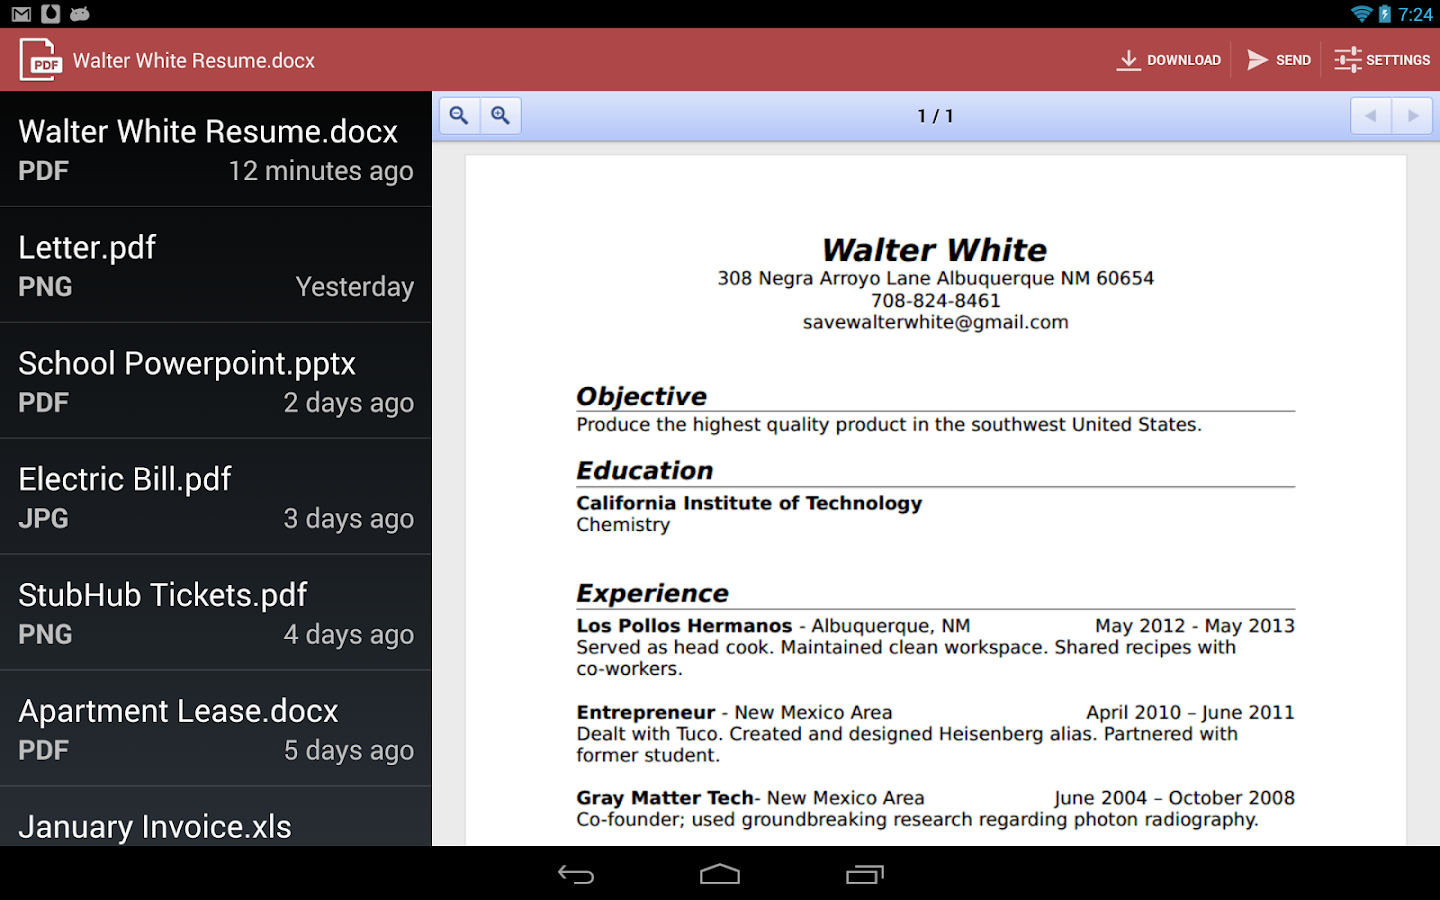Click 'Gray Matter Tech' in the resume
This screenshot has width=1440, height=900.
pyautogui.click(x=665, y=798)
